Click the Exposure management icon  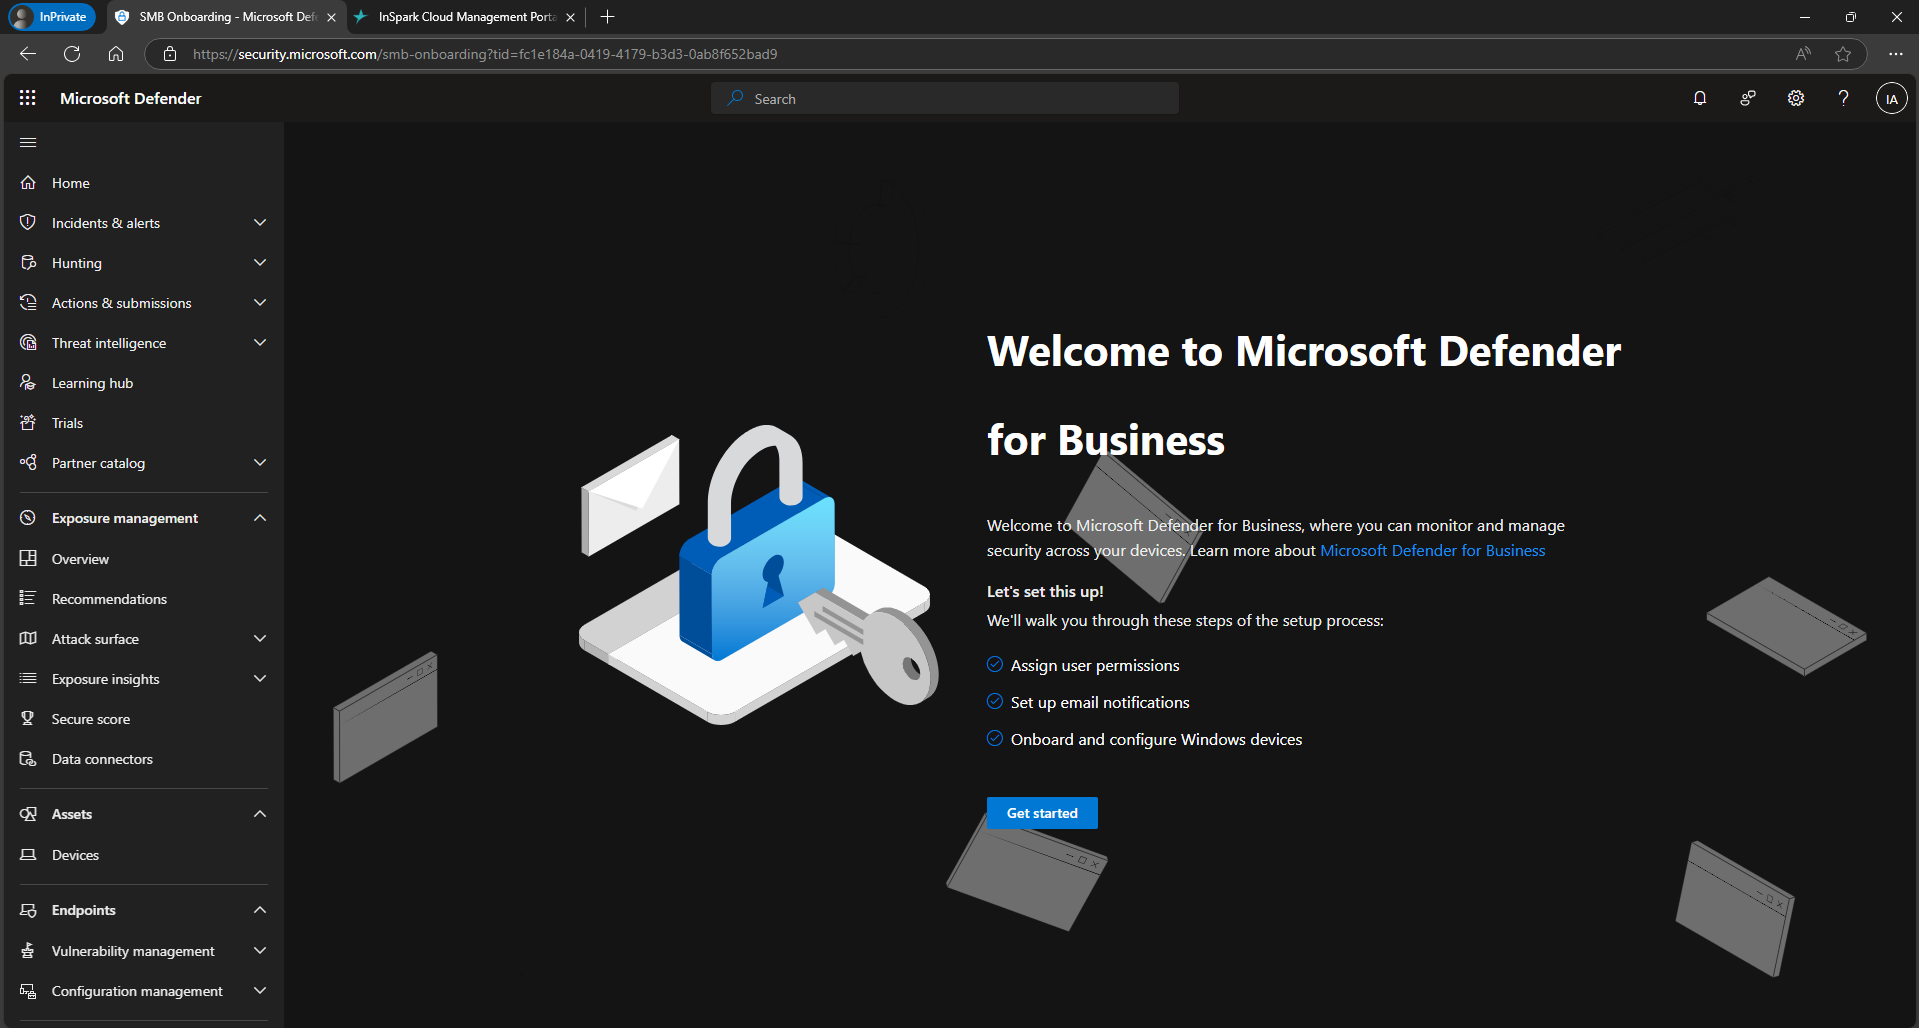tap(28, 517)
